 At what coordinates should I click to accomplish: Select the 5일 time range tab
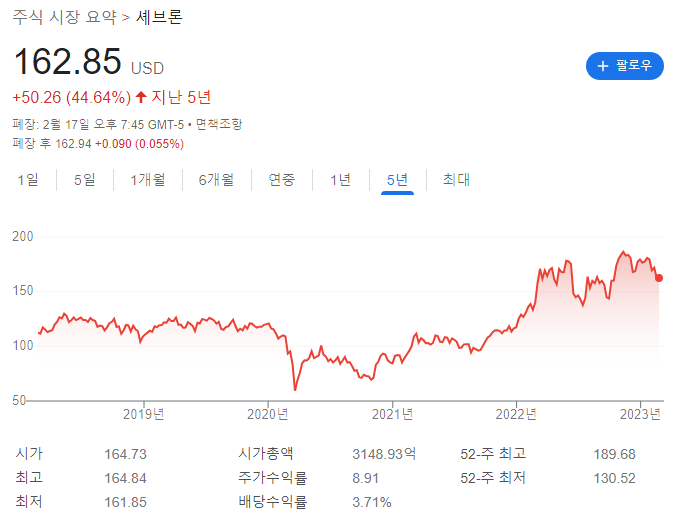tap(85, 180)
